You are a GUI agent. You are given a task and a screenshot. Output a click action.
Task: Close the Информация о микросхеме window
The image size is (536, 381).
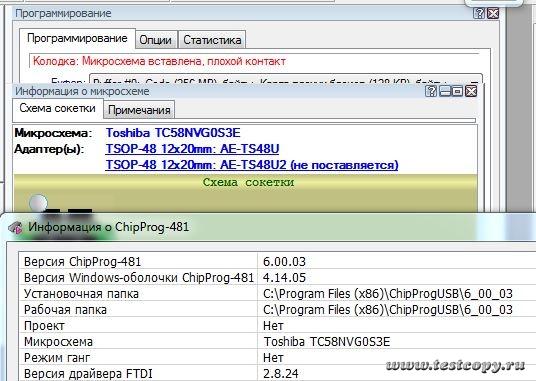coord(471,91)
